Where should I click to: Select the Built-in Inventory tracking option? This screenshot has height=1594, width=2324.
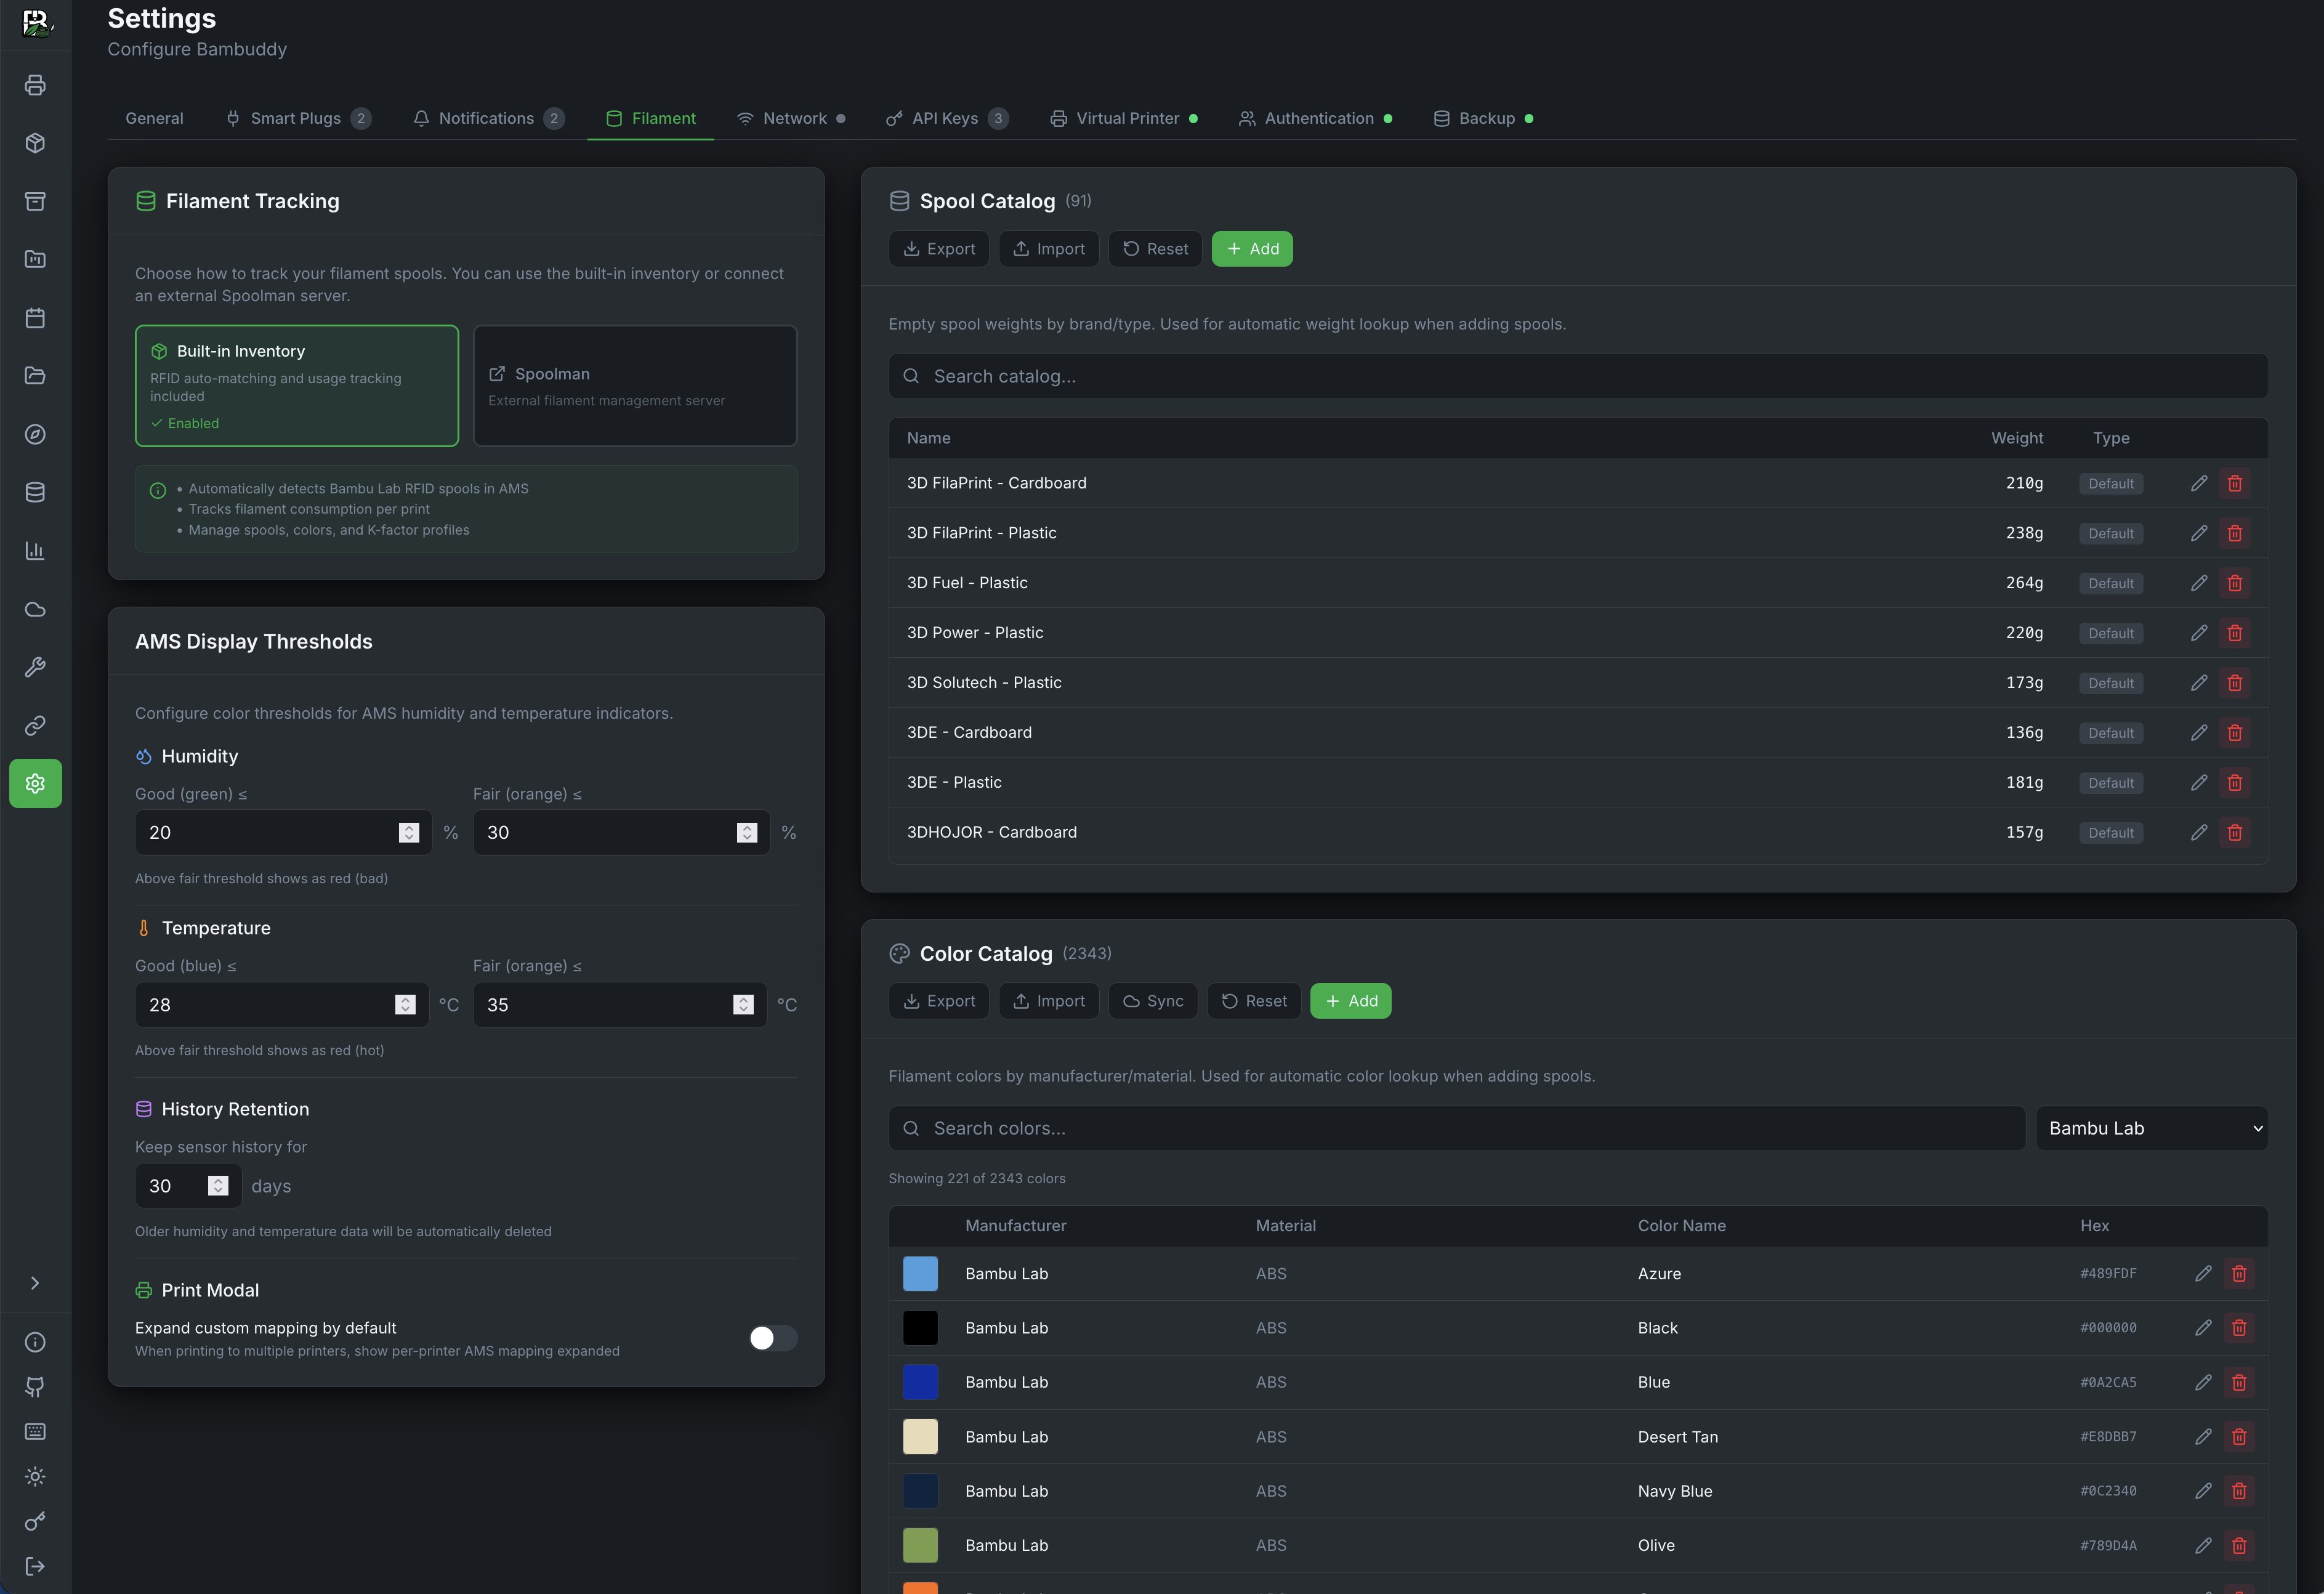tap(296, 386)
